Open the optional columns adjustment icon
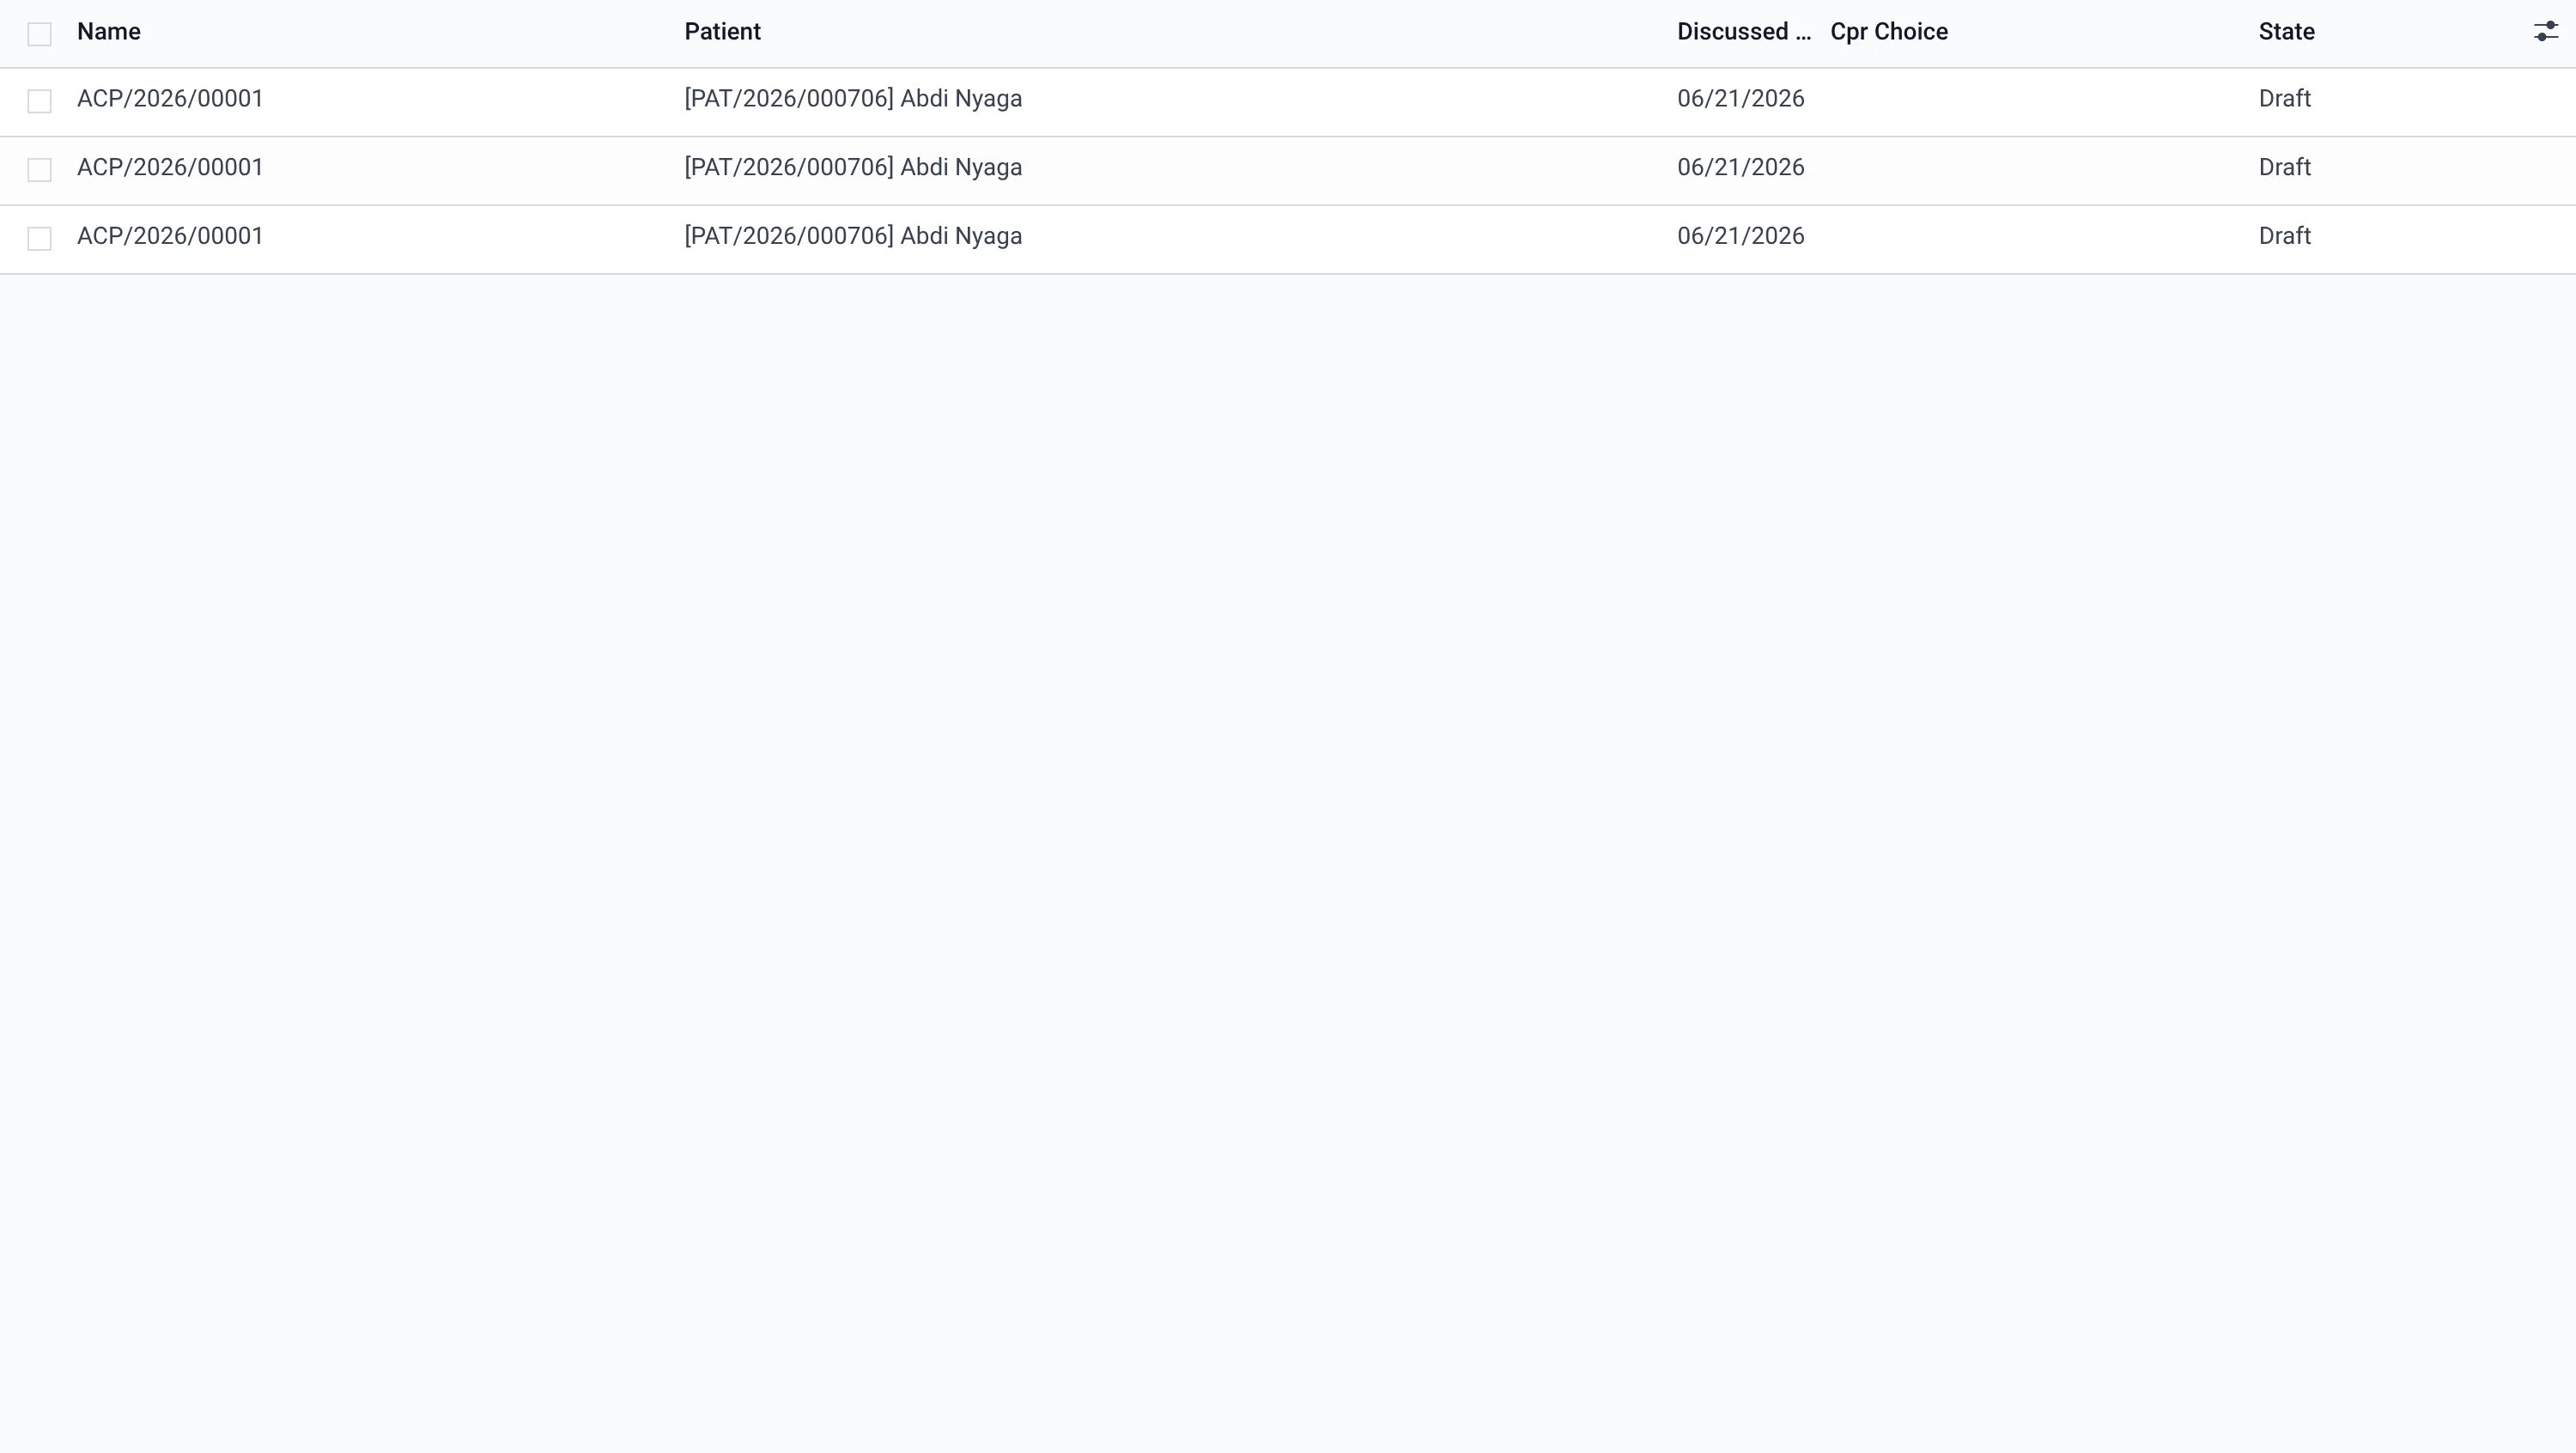This screenshot has height=1453, width=2576. [2545, 32]
